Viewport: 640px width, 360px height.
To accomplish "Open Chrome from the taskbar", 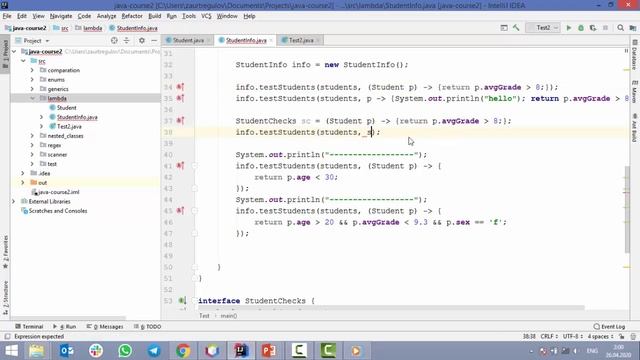I will 183,351.
